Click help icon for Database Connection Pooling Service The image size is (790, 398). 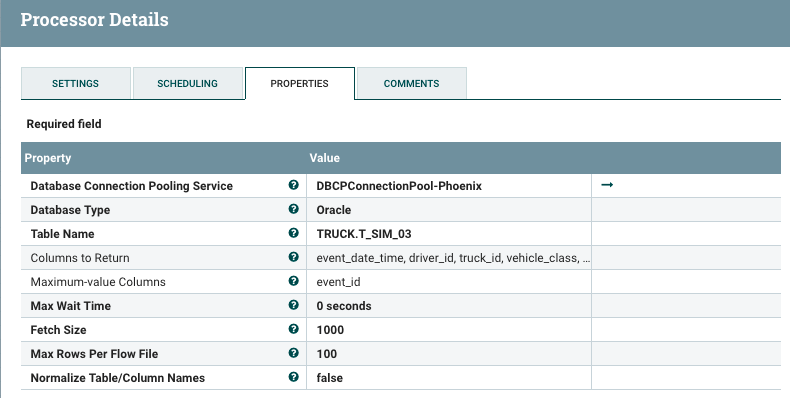click(294, 185)
